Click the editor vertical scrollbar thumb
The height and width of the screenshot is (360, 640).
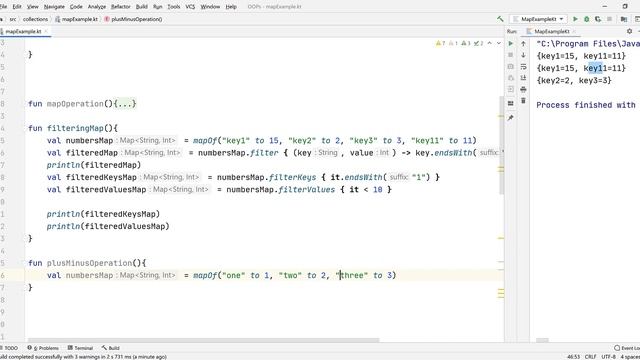pyautogui.click(x=501, y=145)
